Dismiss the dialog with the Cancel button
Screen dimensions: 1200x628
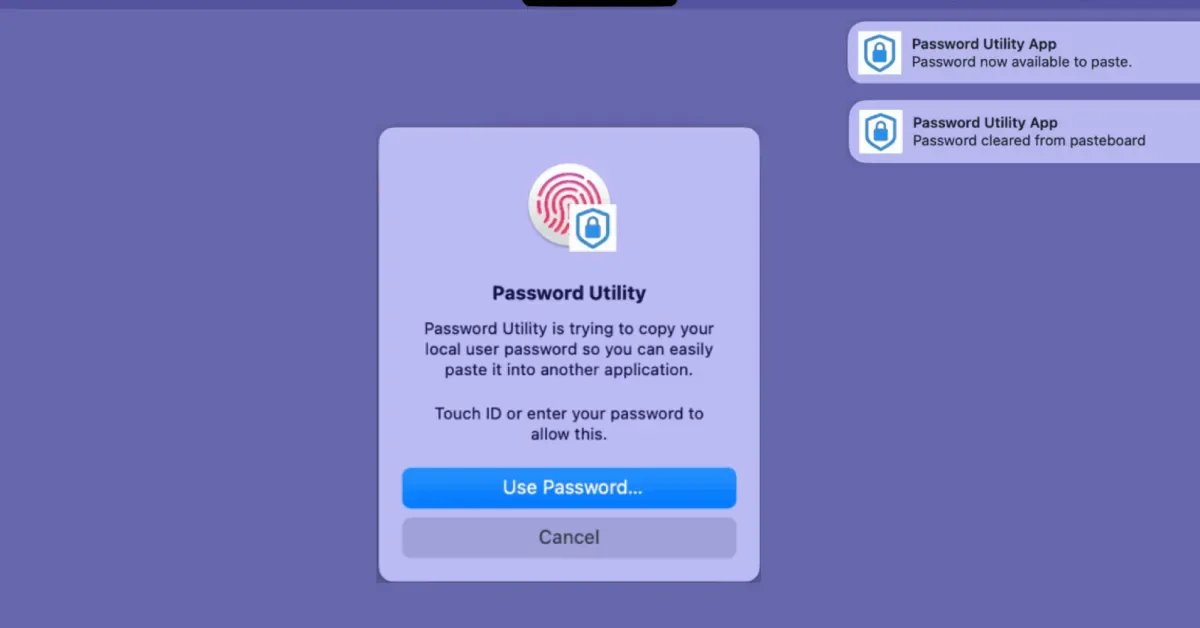pyautogui.click(x=569, y=537)
